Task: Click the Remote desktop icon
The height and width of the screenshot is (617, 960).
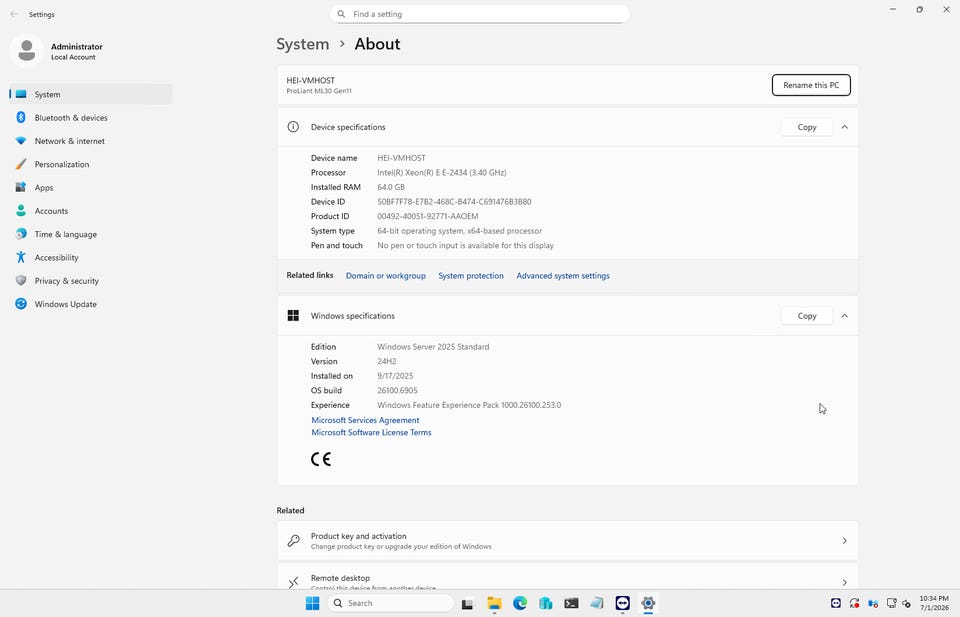Action: [x=294, y=581]
